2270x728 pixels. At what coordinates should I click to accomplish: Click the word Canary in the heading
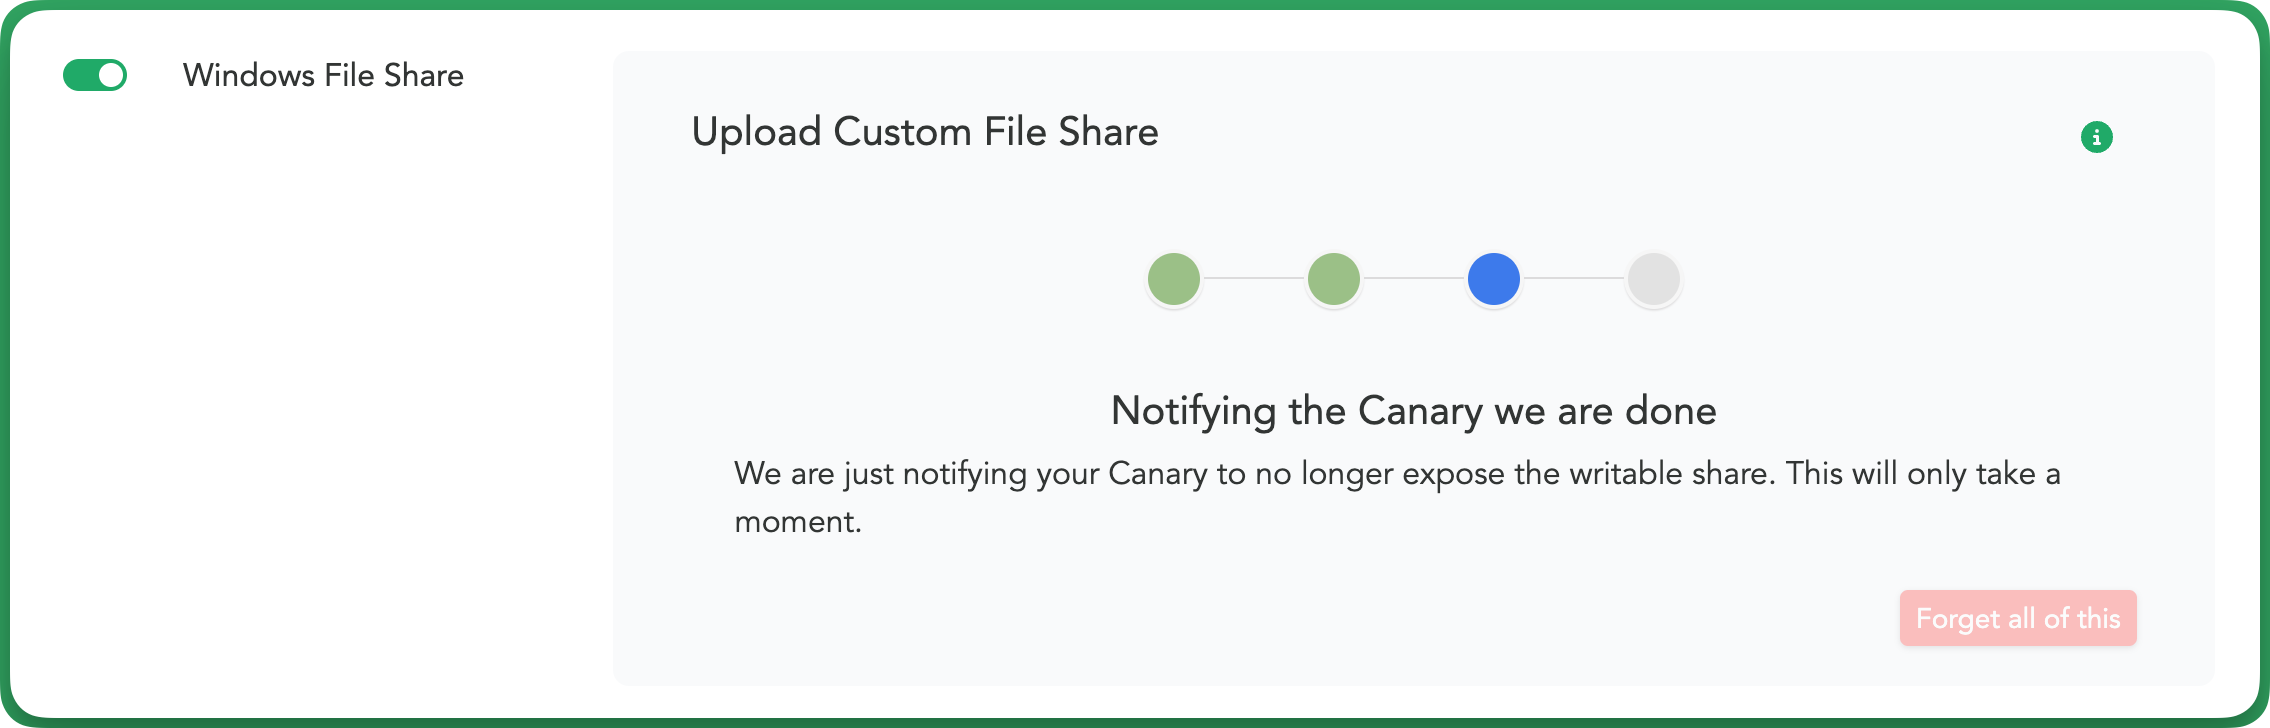pos(1420,411)
